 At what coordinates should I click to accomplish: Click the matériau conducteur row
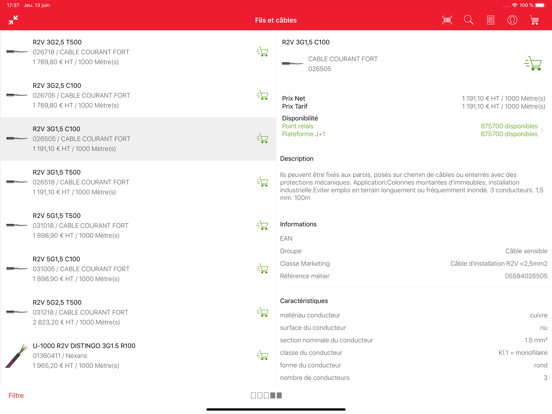pyautogui.click(x=414, y=315)
